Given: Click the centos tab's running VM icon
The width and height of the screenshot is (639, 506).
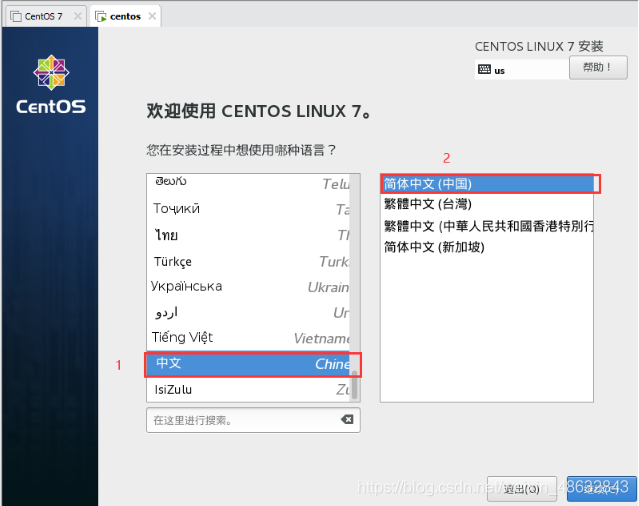Looking at the screenshot, I should coord(100,16).
